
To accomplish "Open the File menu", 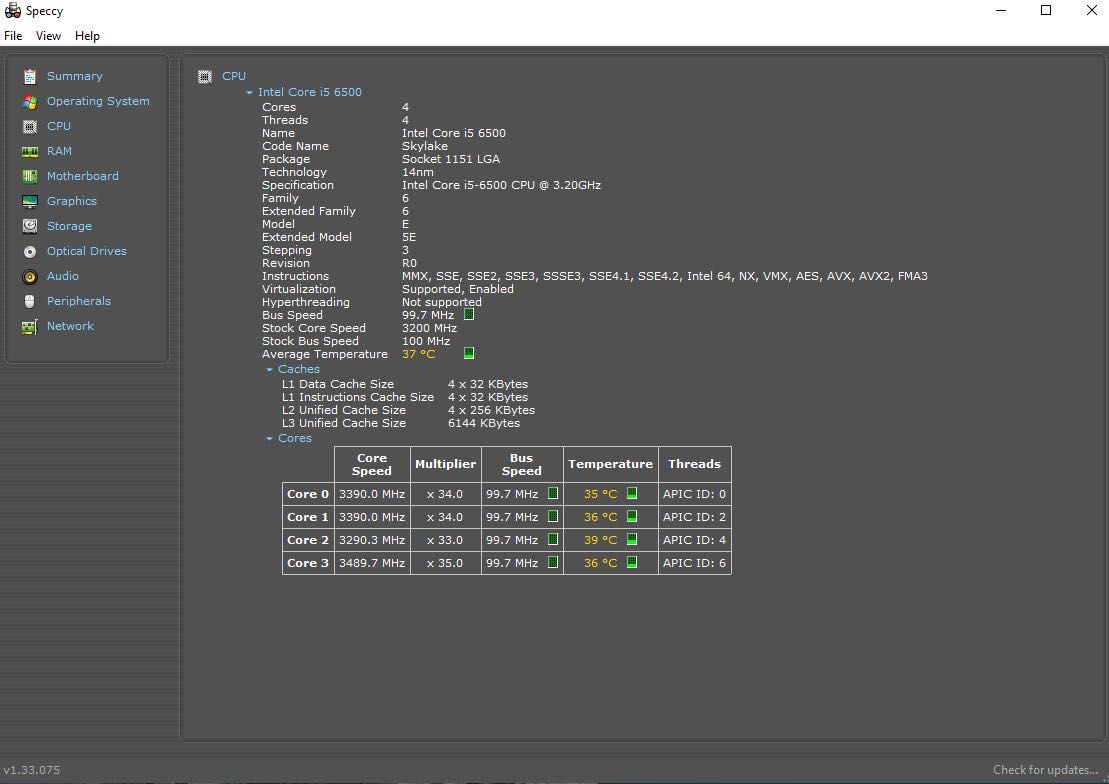I will [x=13, y=35].
